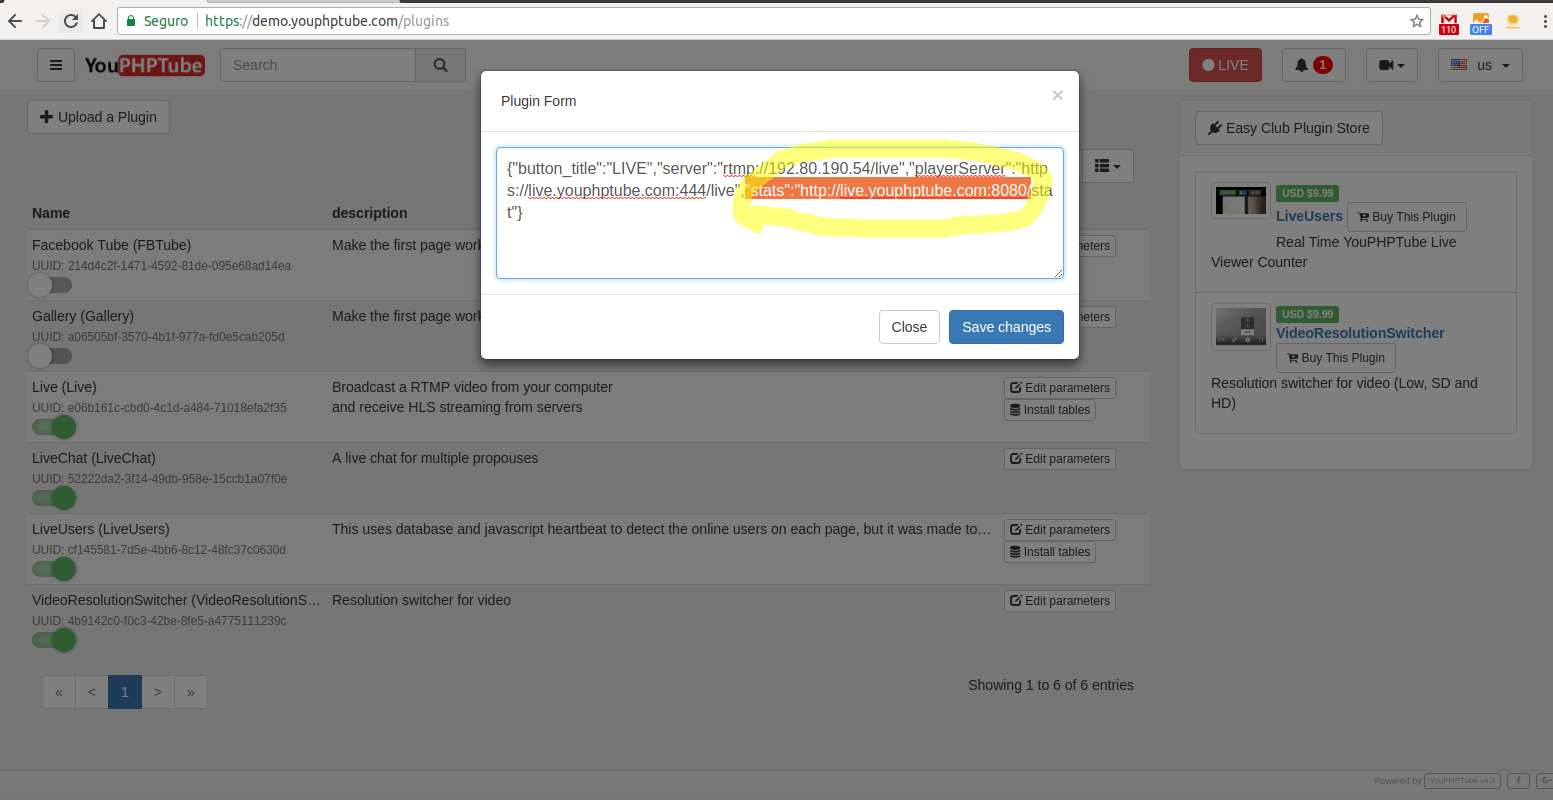Go back in browser history

[x=15, y=20]
